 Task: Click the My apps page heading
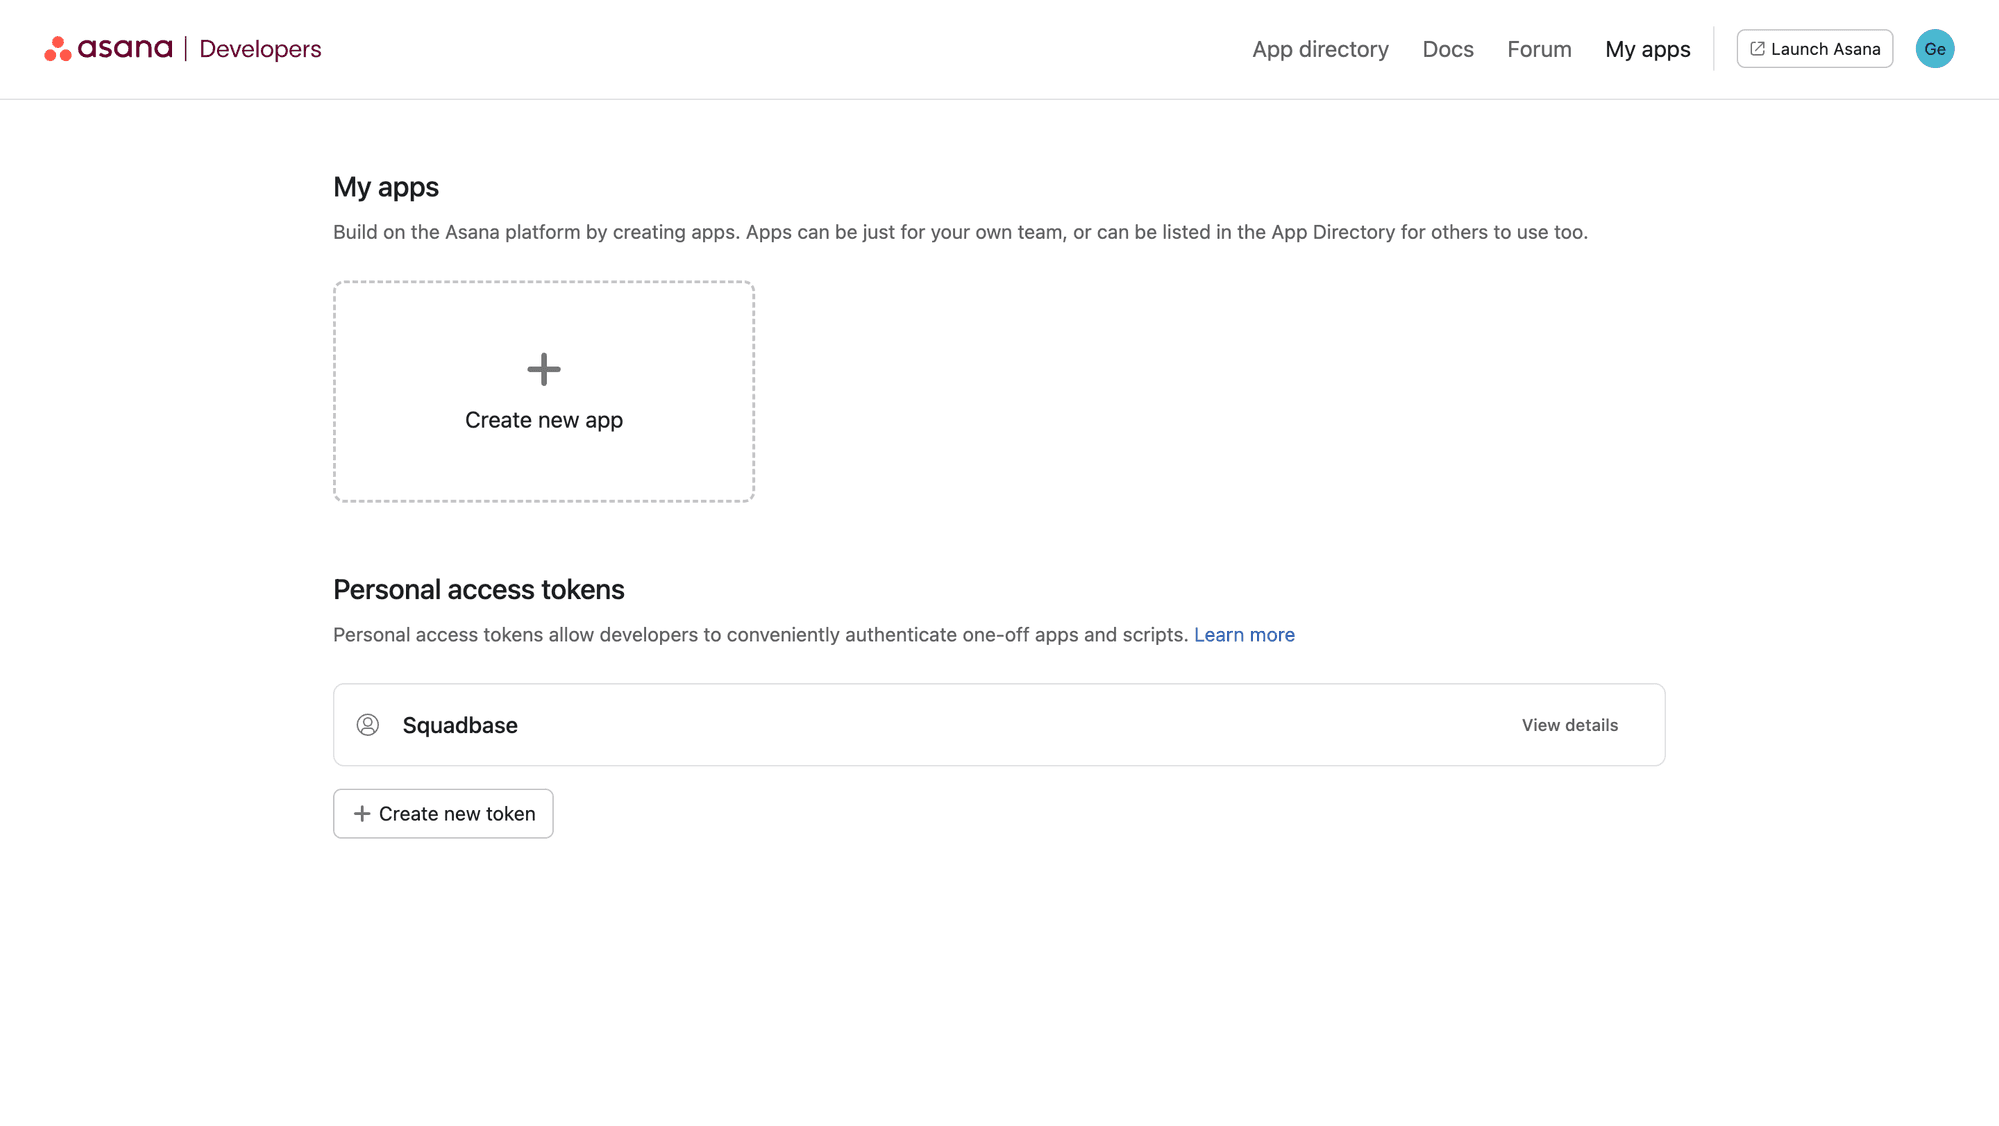(386, 186)
